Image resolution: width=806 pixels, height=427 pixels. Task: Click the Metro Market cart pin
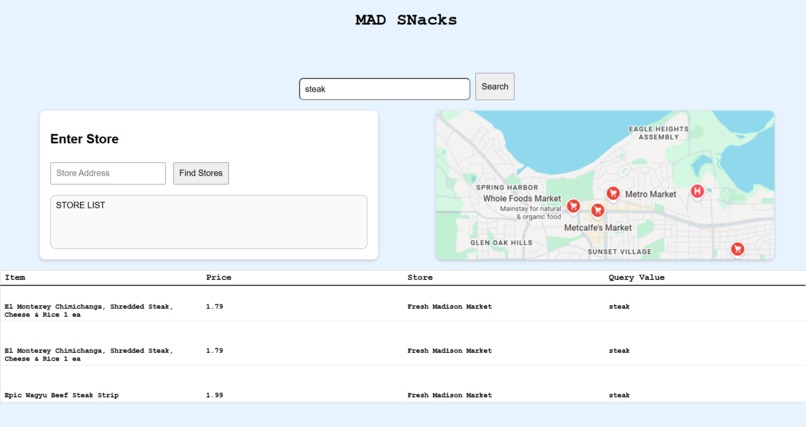[x=612, y=193]
